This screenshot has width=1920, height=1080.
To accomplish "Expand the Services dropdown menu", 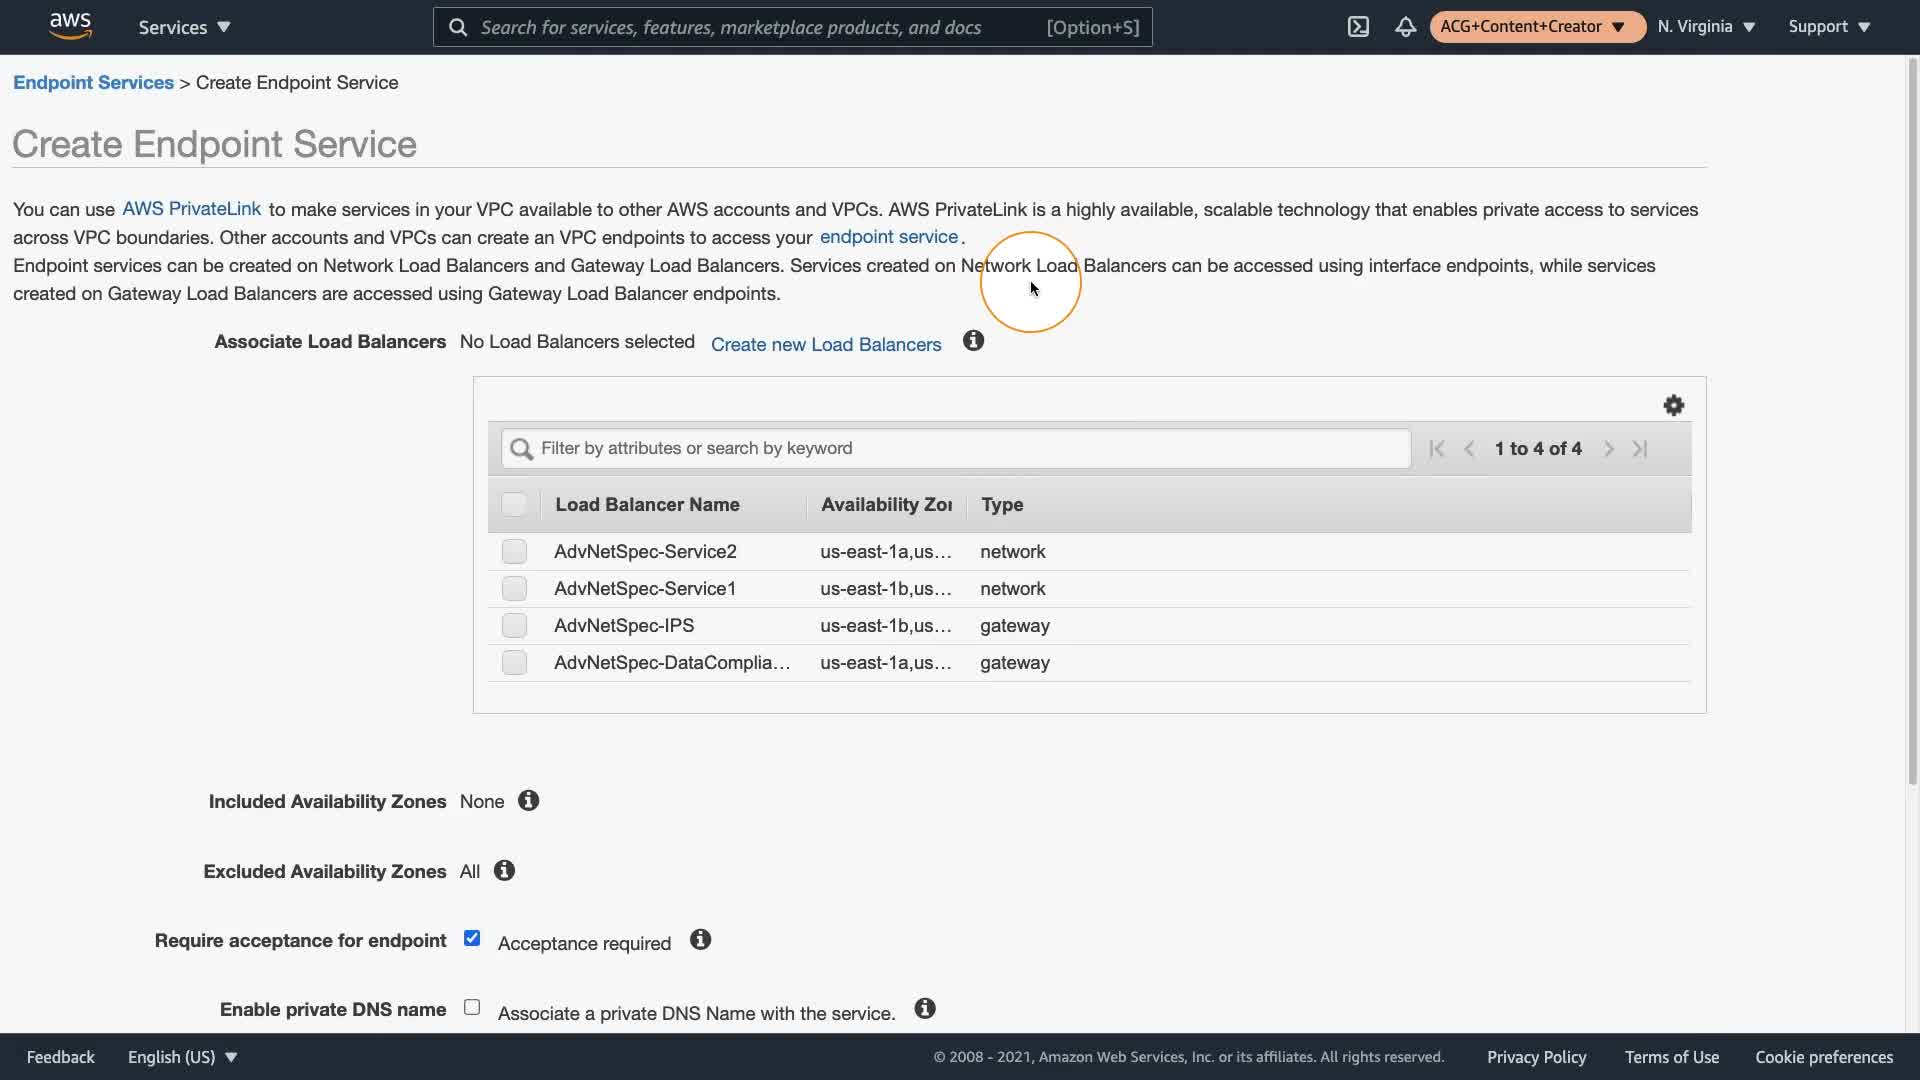I will coord(184,27).
